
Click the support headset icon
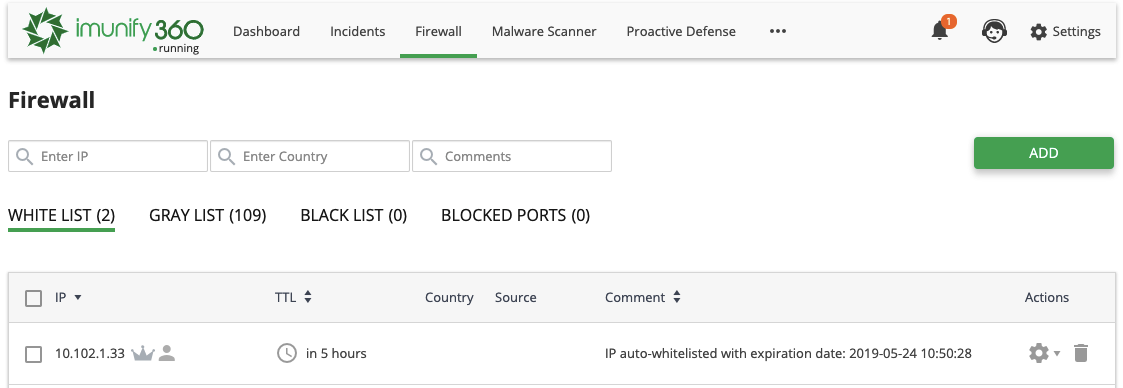click(x=992, y=31)
